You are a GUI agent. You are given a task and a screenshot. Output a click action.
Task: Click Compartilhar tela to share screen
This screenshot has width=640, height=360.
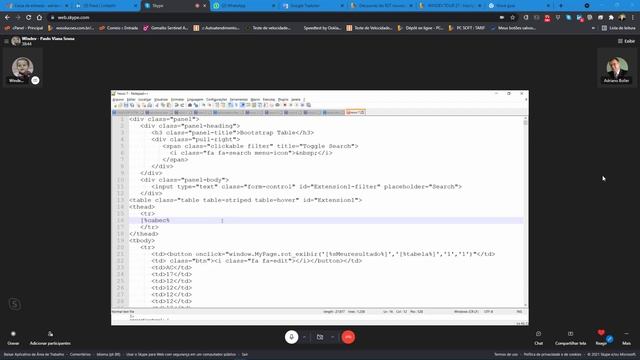coord(571,338)
